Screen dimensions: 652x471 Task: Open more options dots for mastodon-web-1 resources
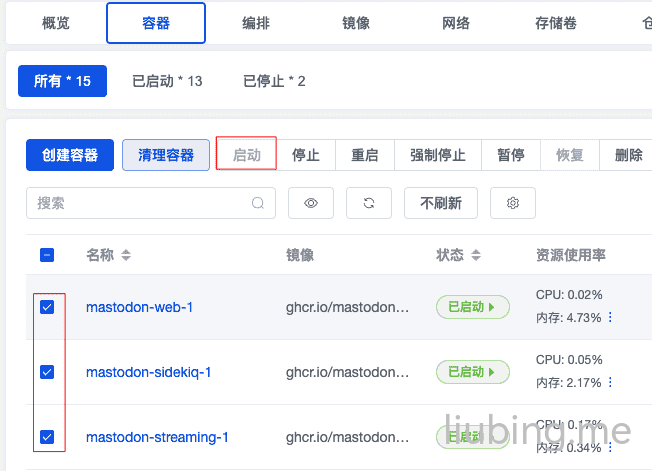(x=610, y=318)
